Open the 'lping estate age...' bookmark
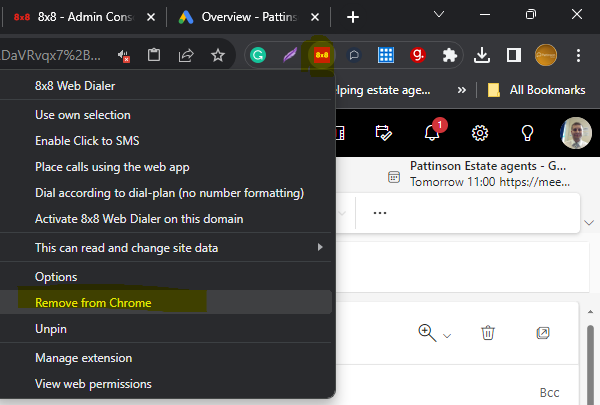Image resolution: width=600 pixels, height=405 pixels. tap(383, 90)
